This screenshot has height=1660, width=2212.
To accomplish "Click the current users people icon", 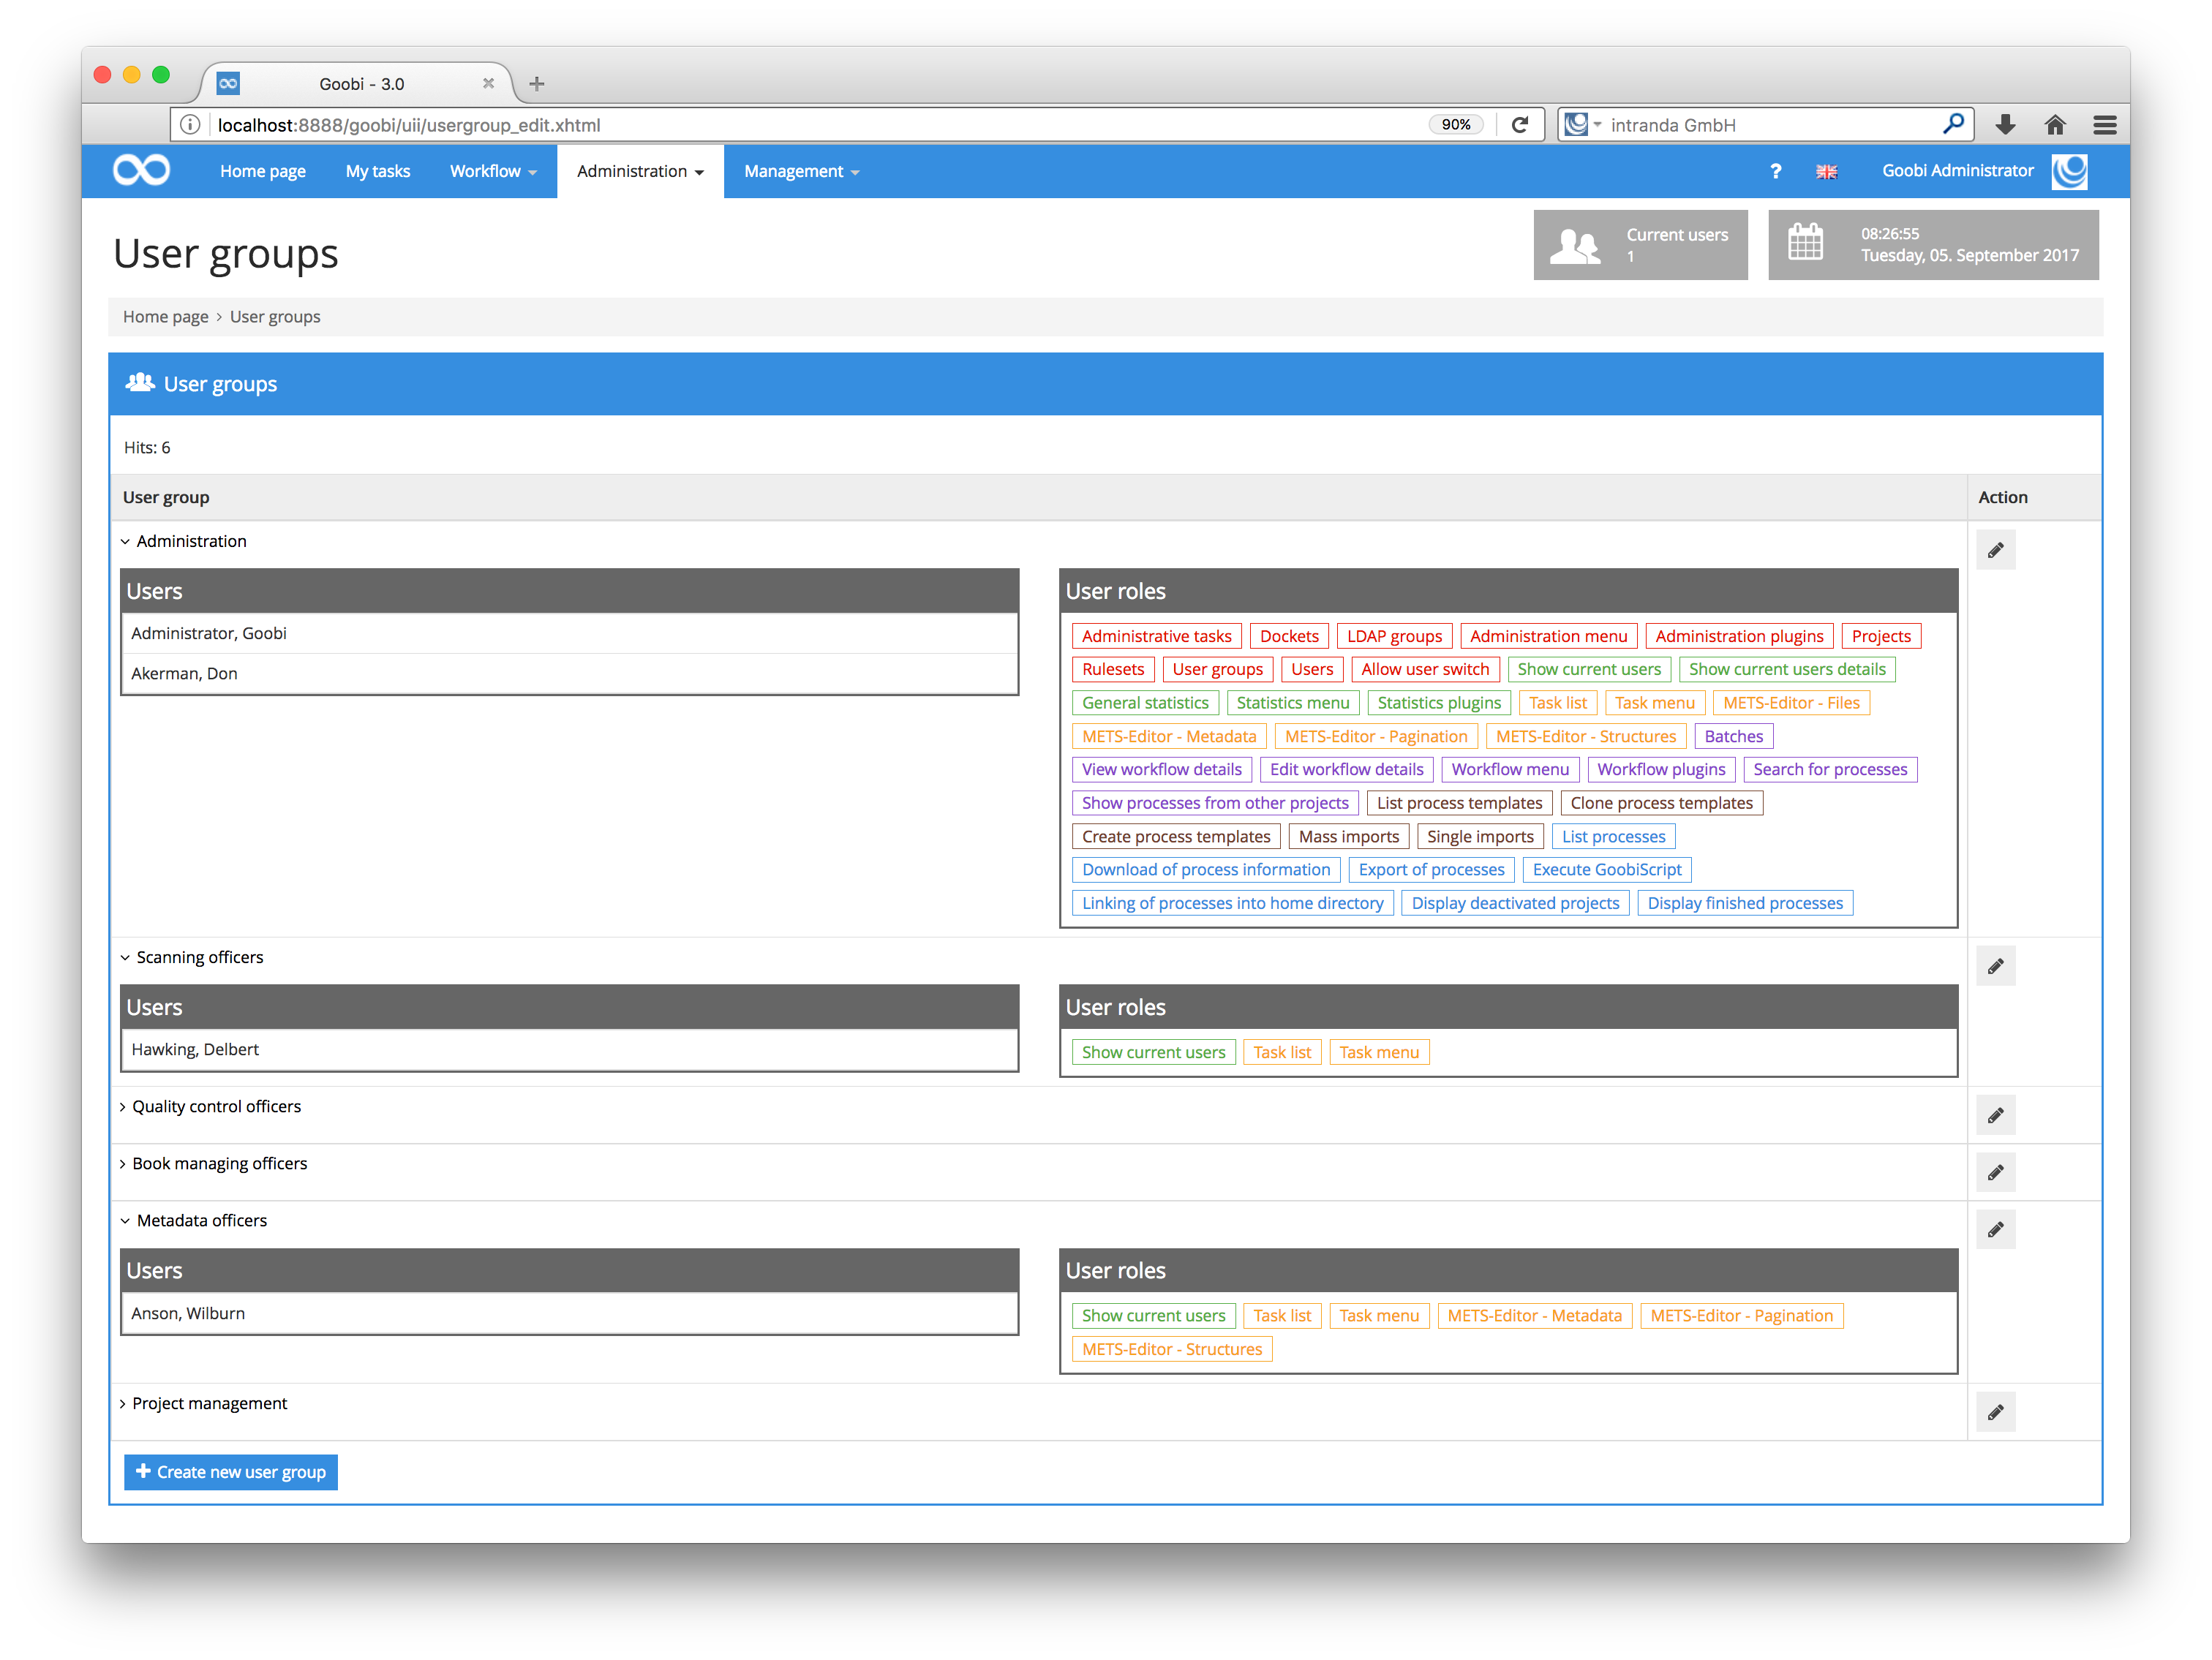I will (x=1574, y=245).
